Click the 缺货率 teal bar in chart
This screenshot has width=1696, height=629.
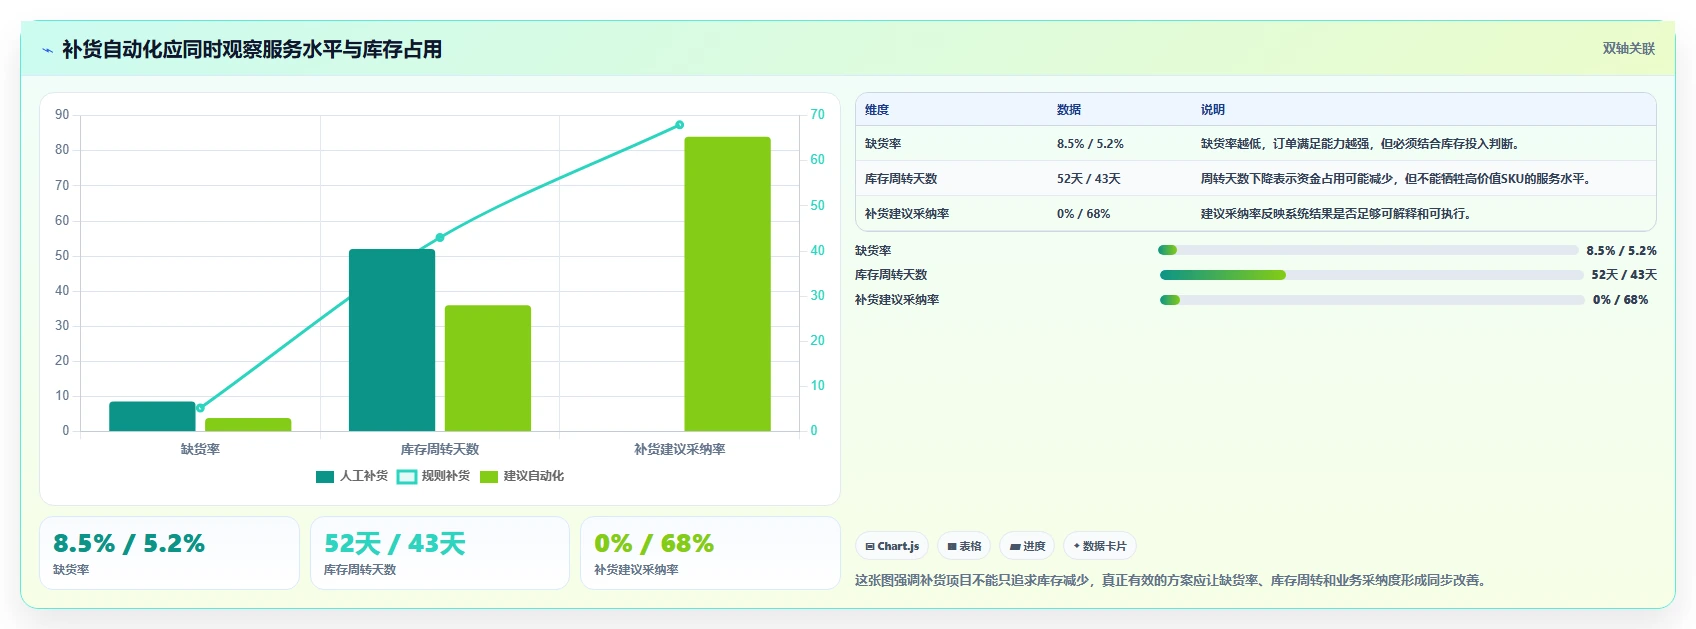pos(152,416)
